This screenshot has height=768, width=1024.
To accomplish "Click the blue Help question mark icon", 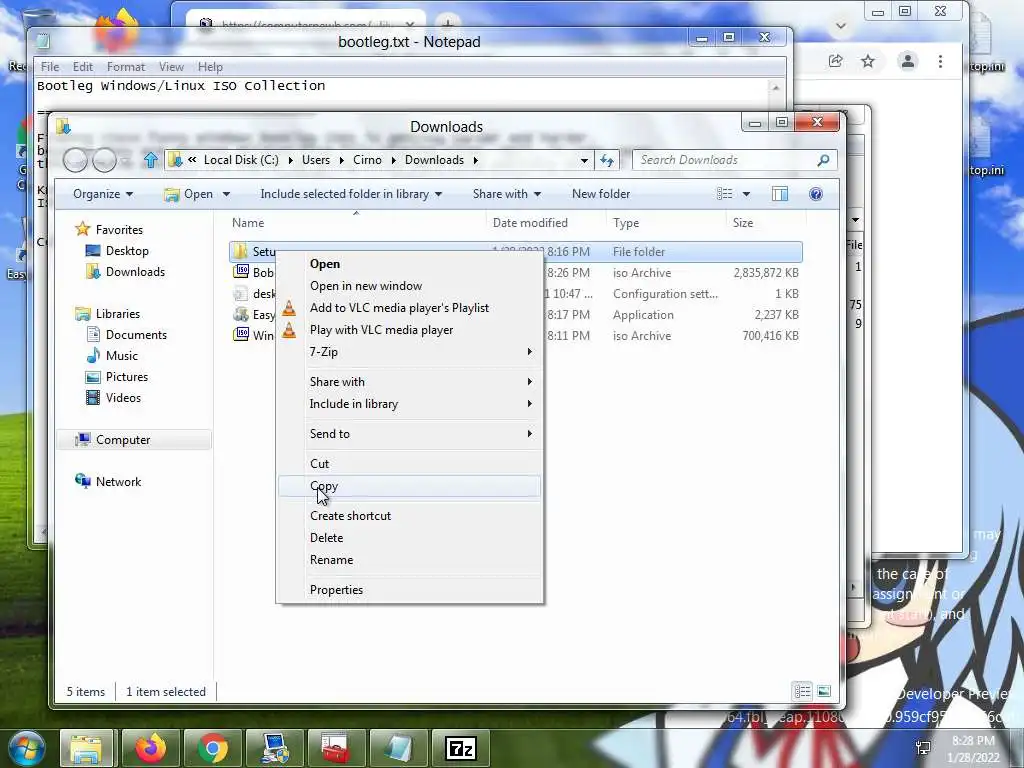I will tap(816, 194).
